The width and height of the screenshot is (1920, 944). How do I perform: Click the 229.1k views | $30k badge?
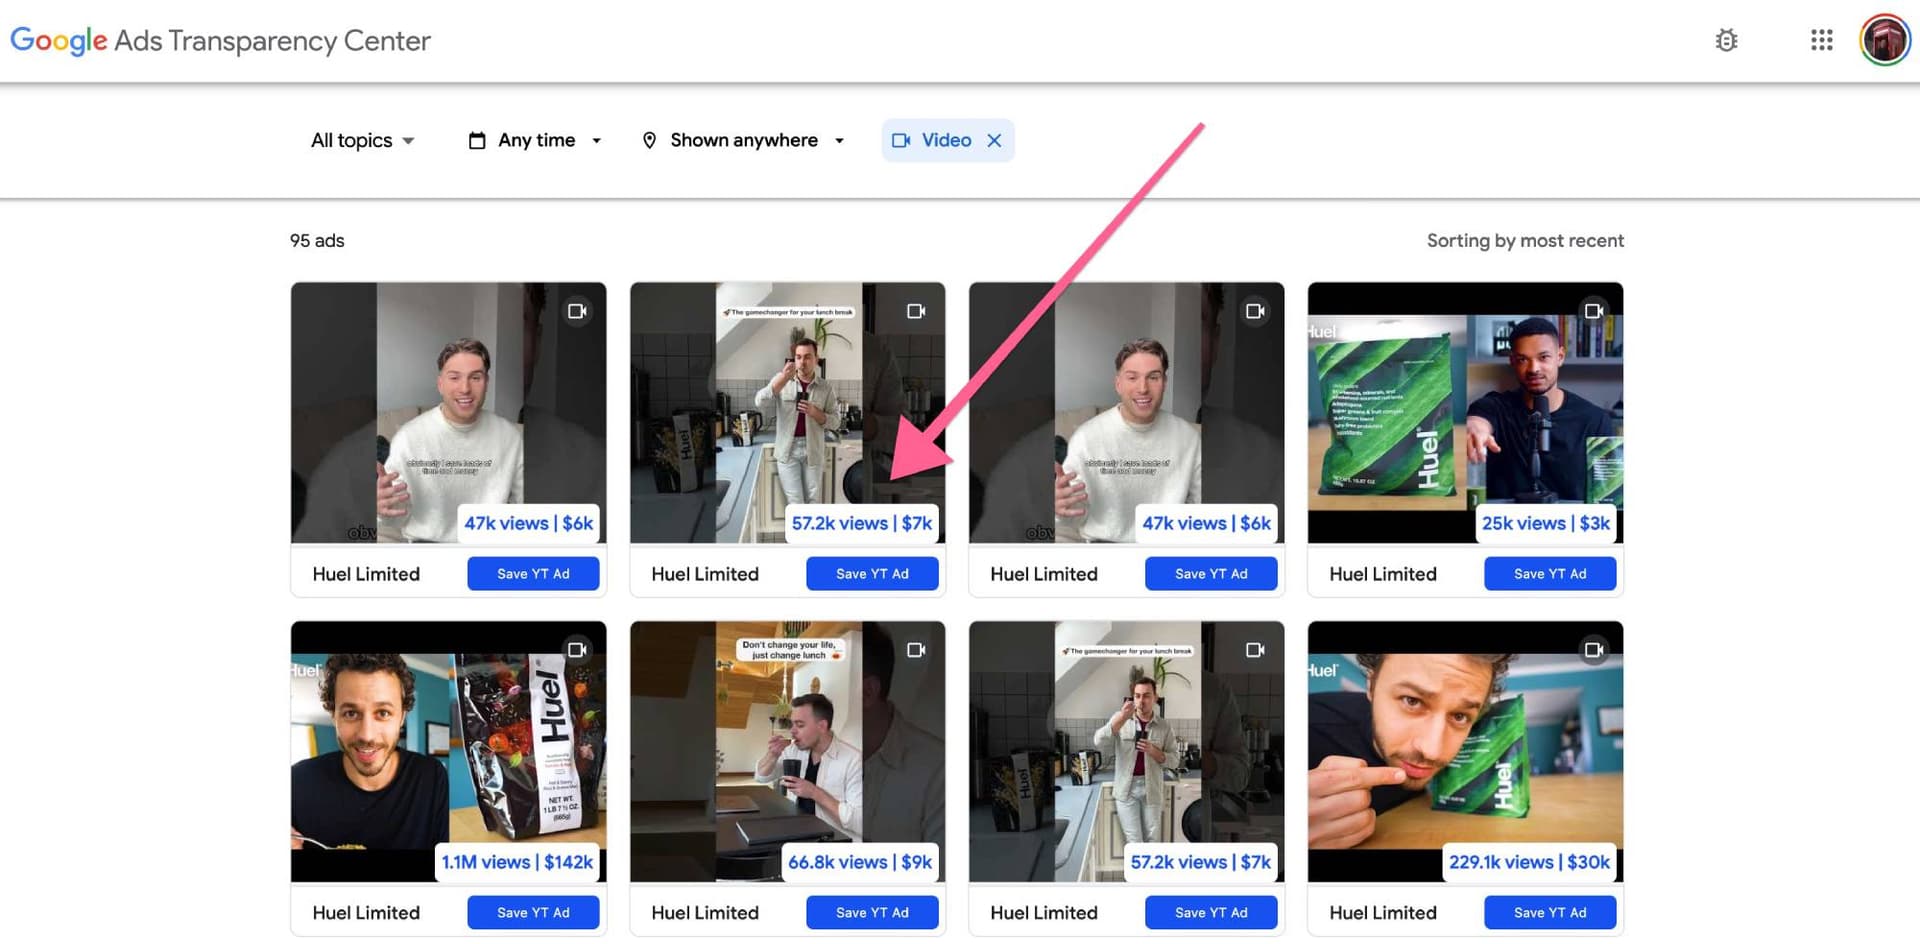1530,862
